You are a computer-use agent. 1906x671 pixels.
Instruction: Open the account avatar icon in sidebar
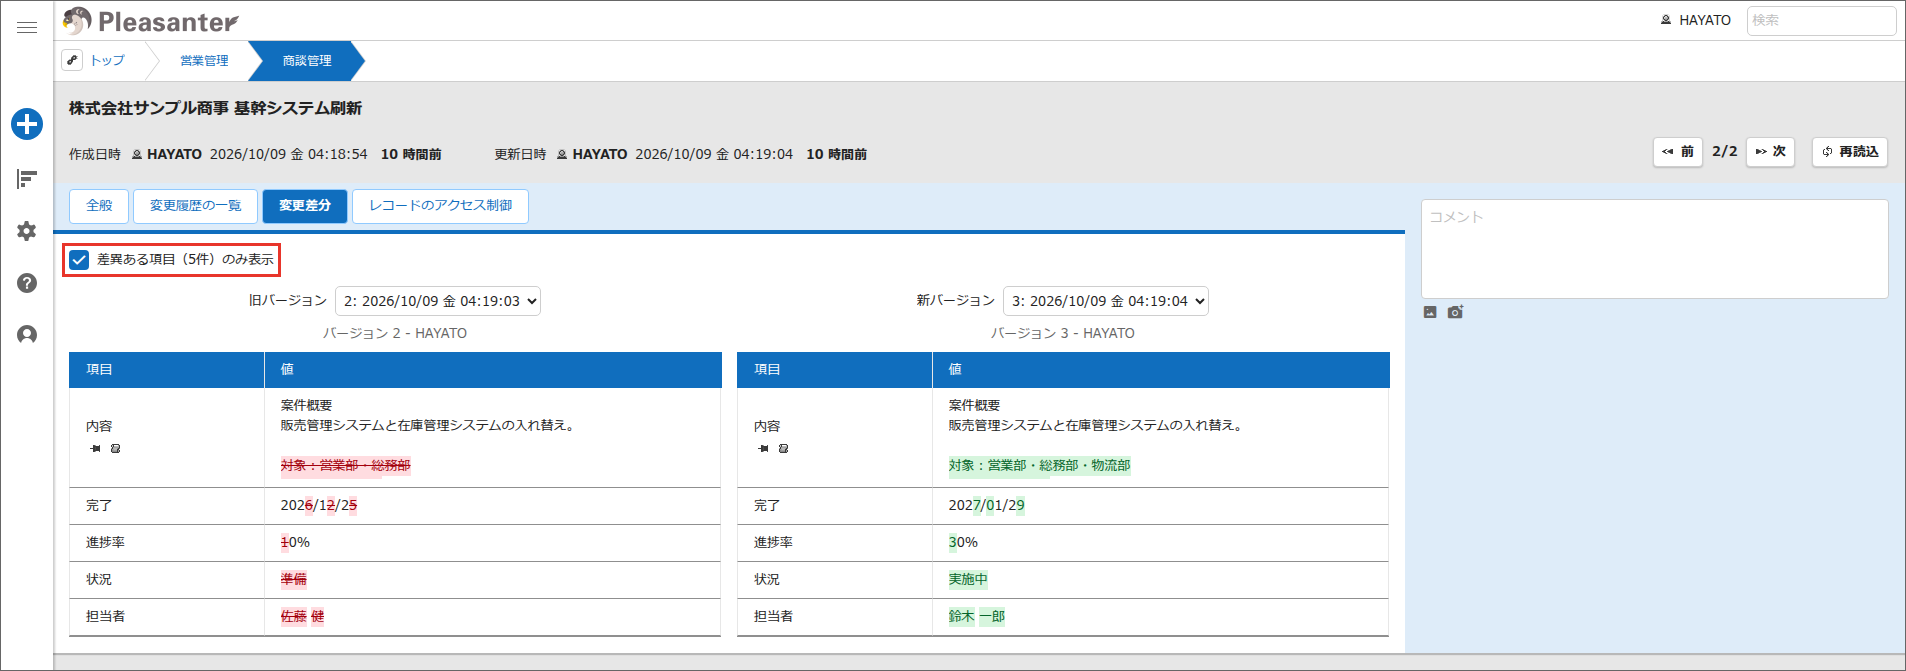click(27, 335)
